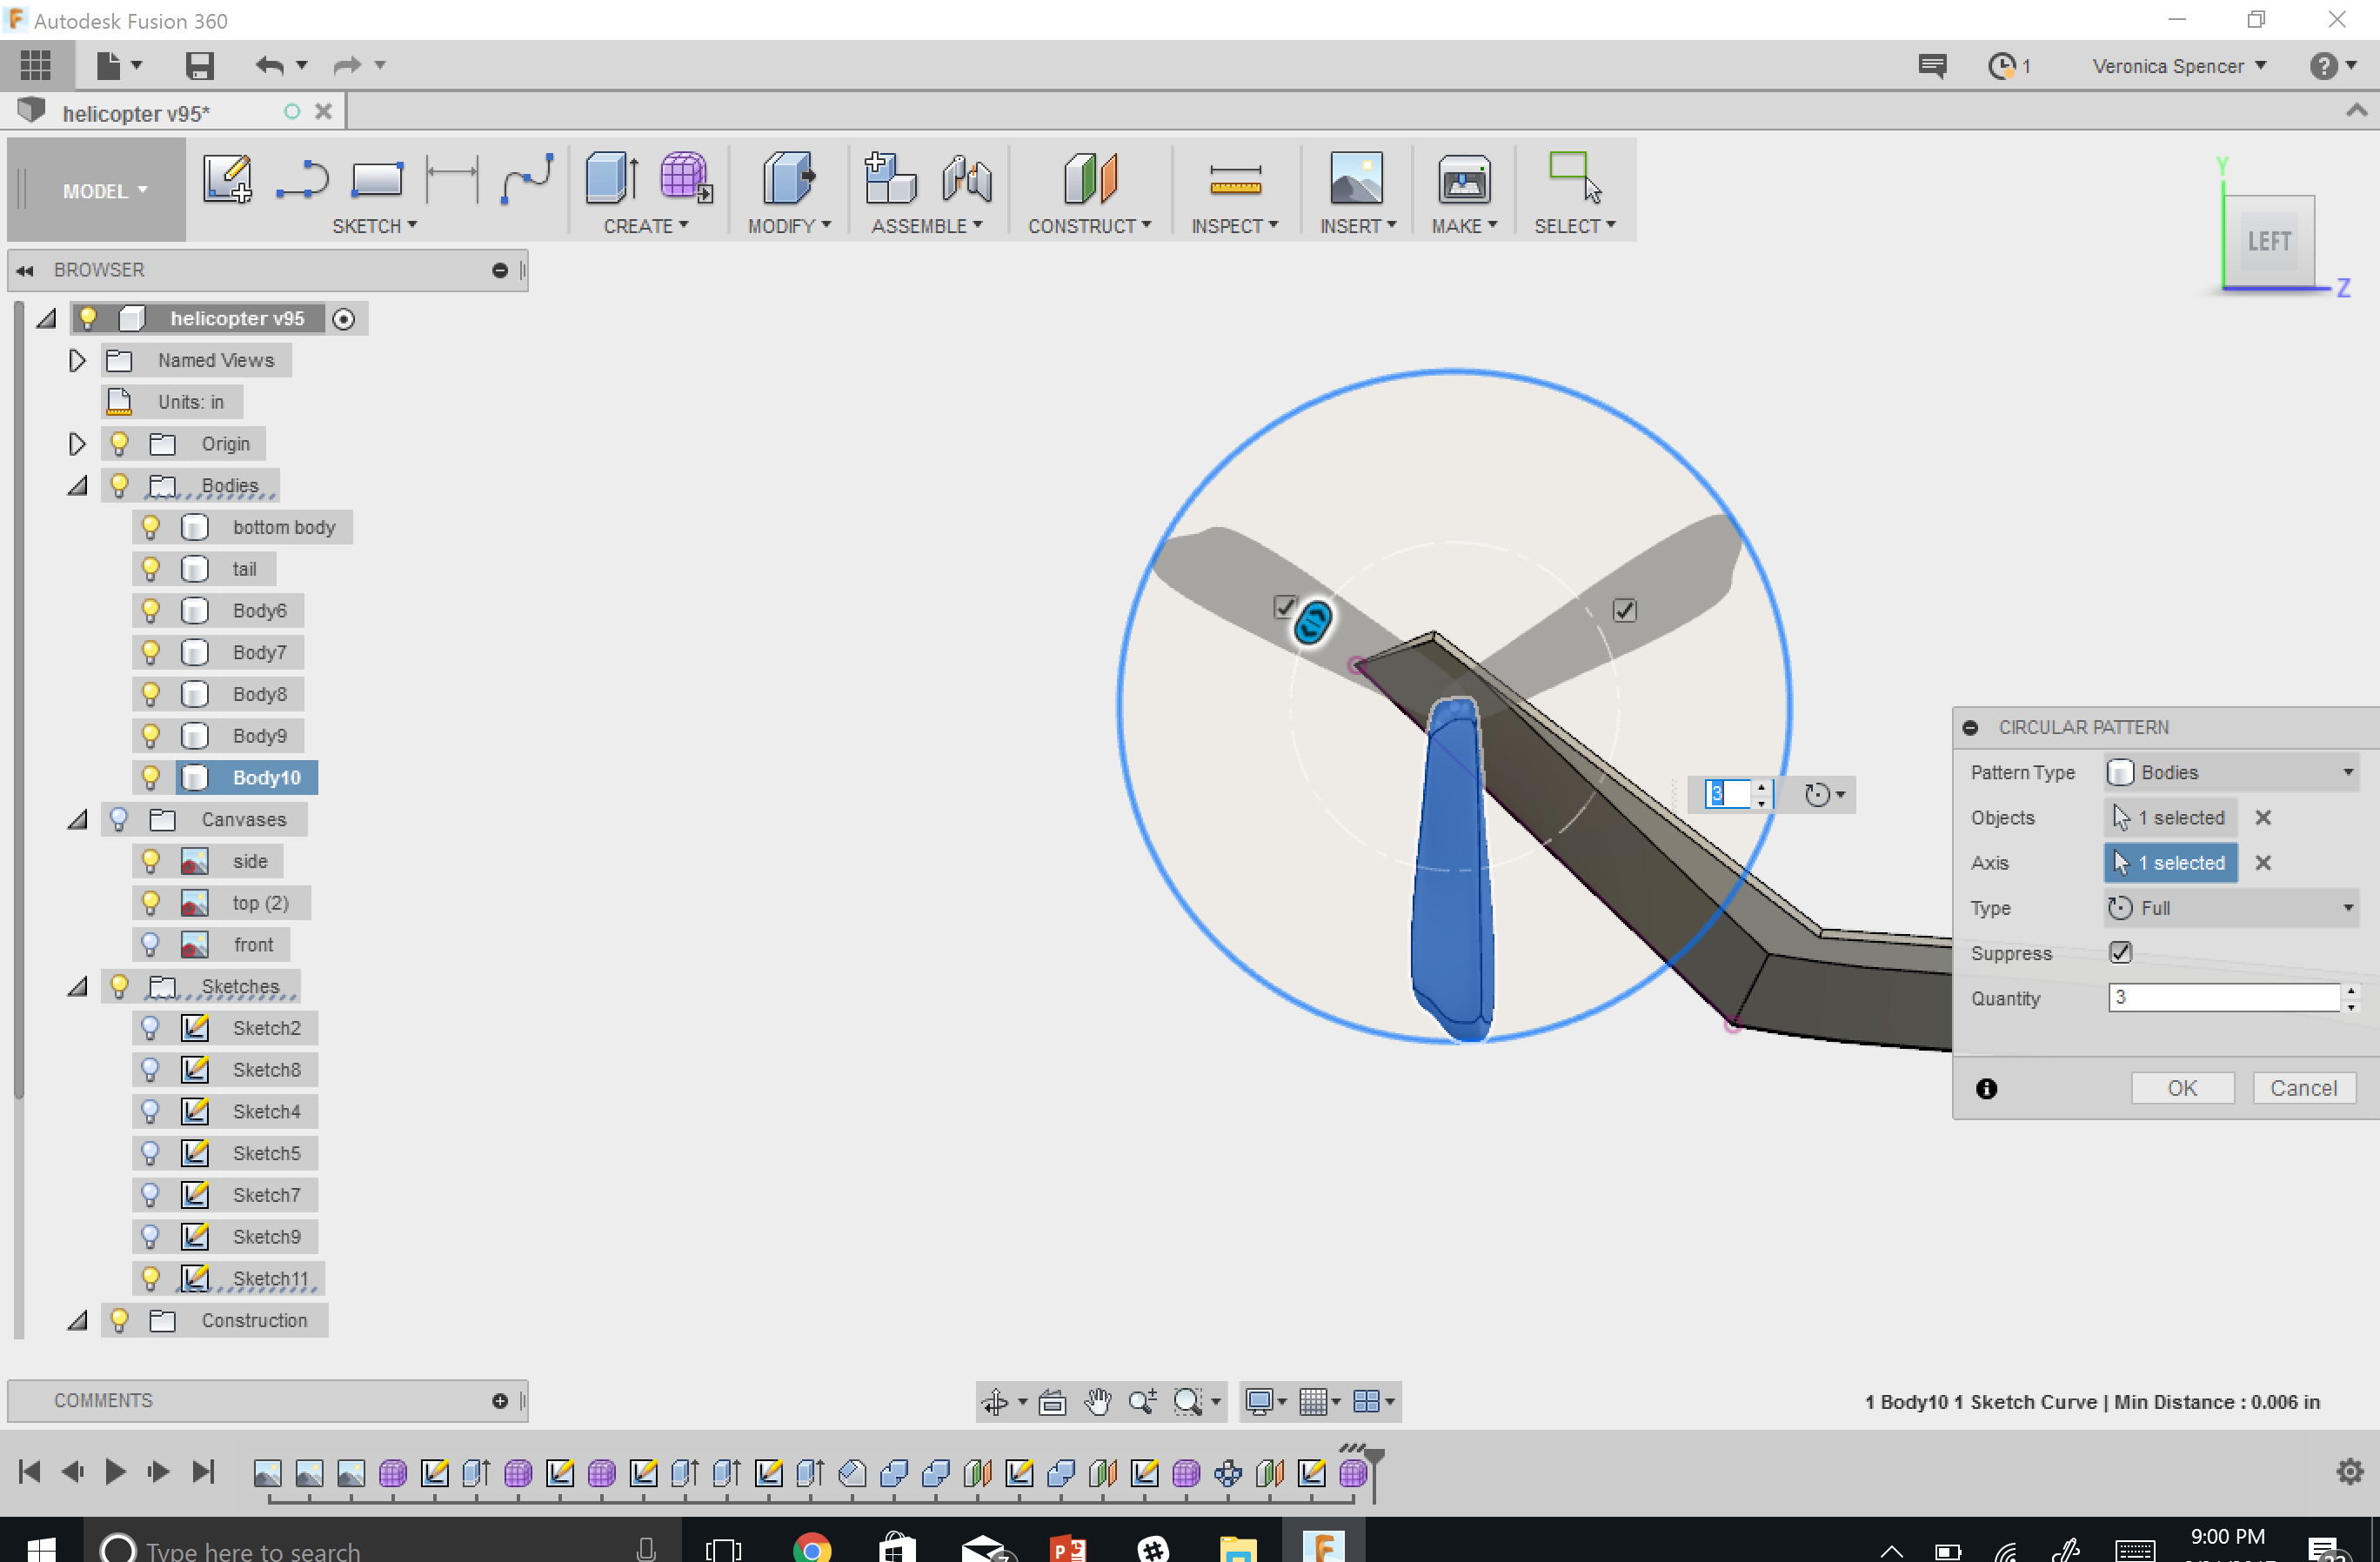This screenshot has height=1562, width=2380.
Task: Click the Joint assemble icon
Action: coord(966,179)
